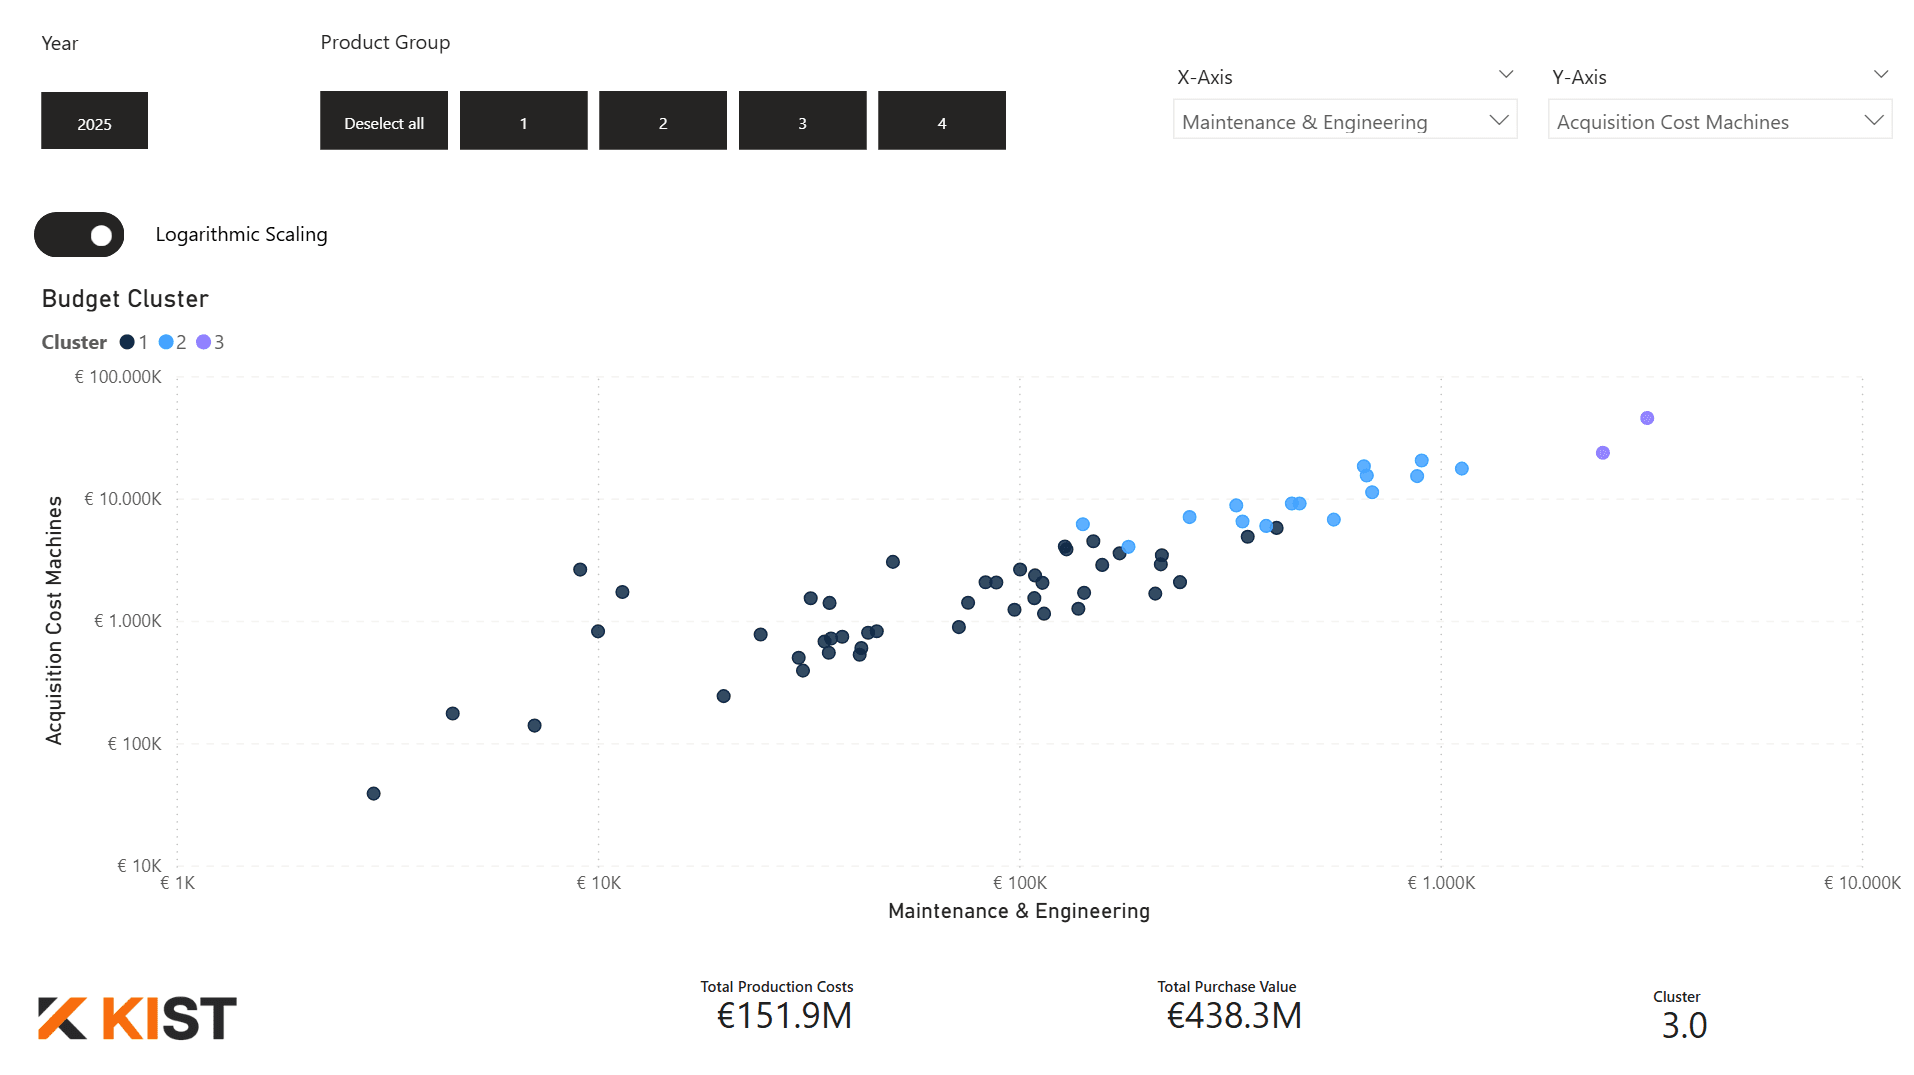Image resolution: width=1914 pixels, height=1075 pixels.
Task: Open the Maintenance & Engineering X-Axis dropdown
Action: click(x=1343, y=121)
